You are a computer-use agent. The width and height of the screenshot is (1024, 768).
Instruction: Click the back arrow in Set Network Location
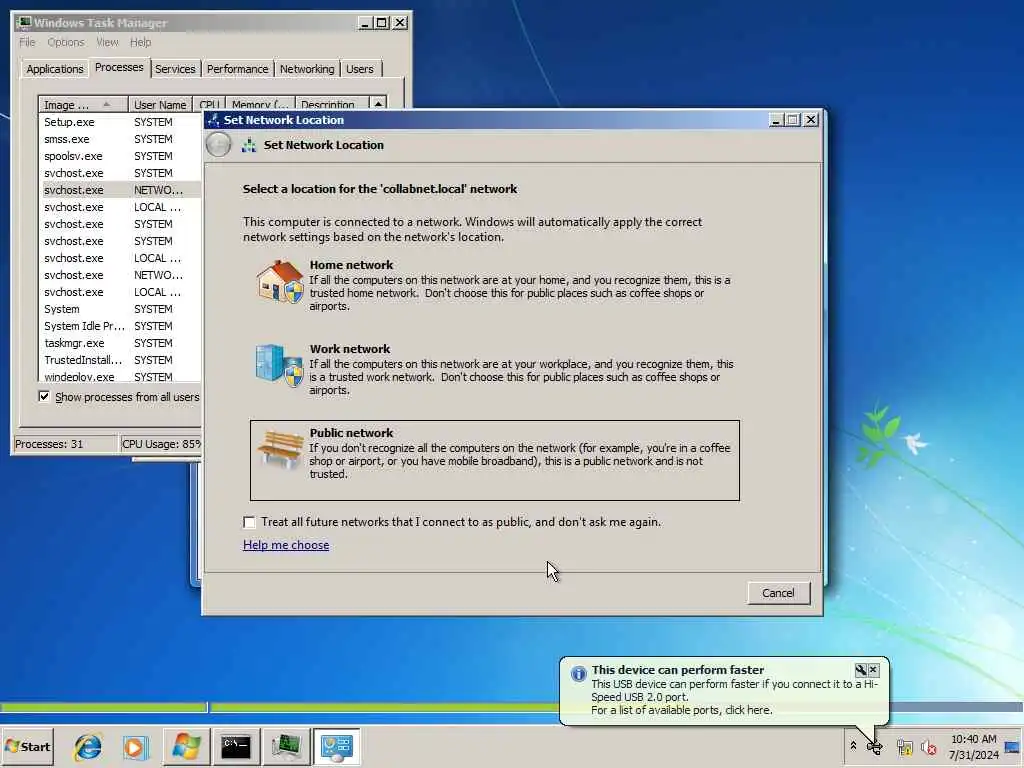tap(218, 145)
